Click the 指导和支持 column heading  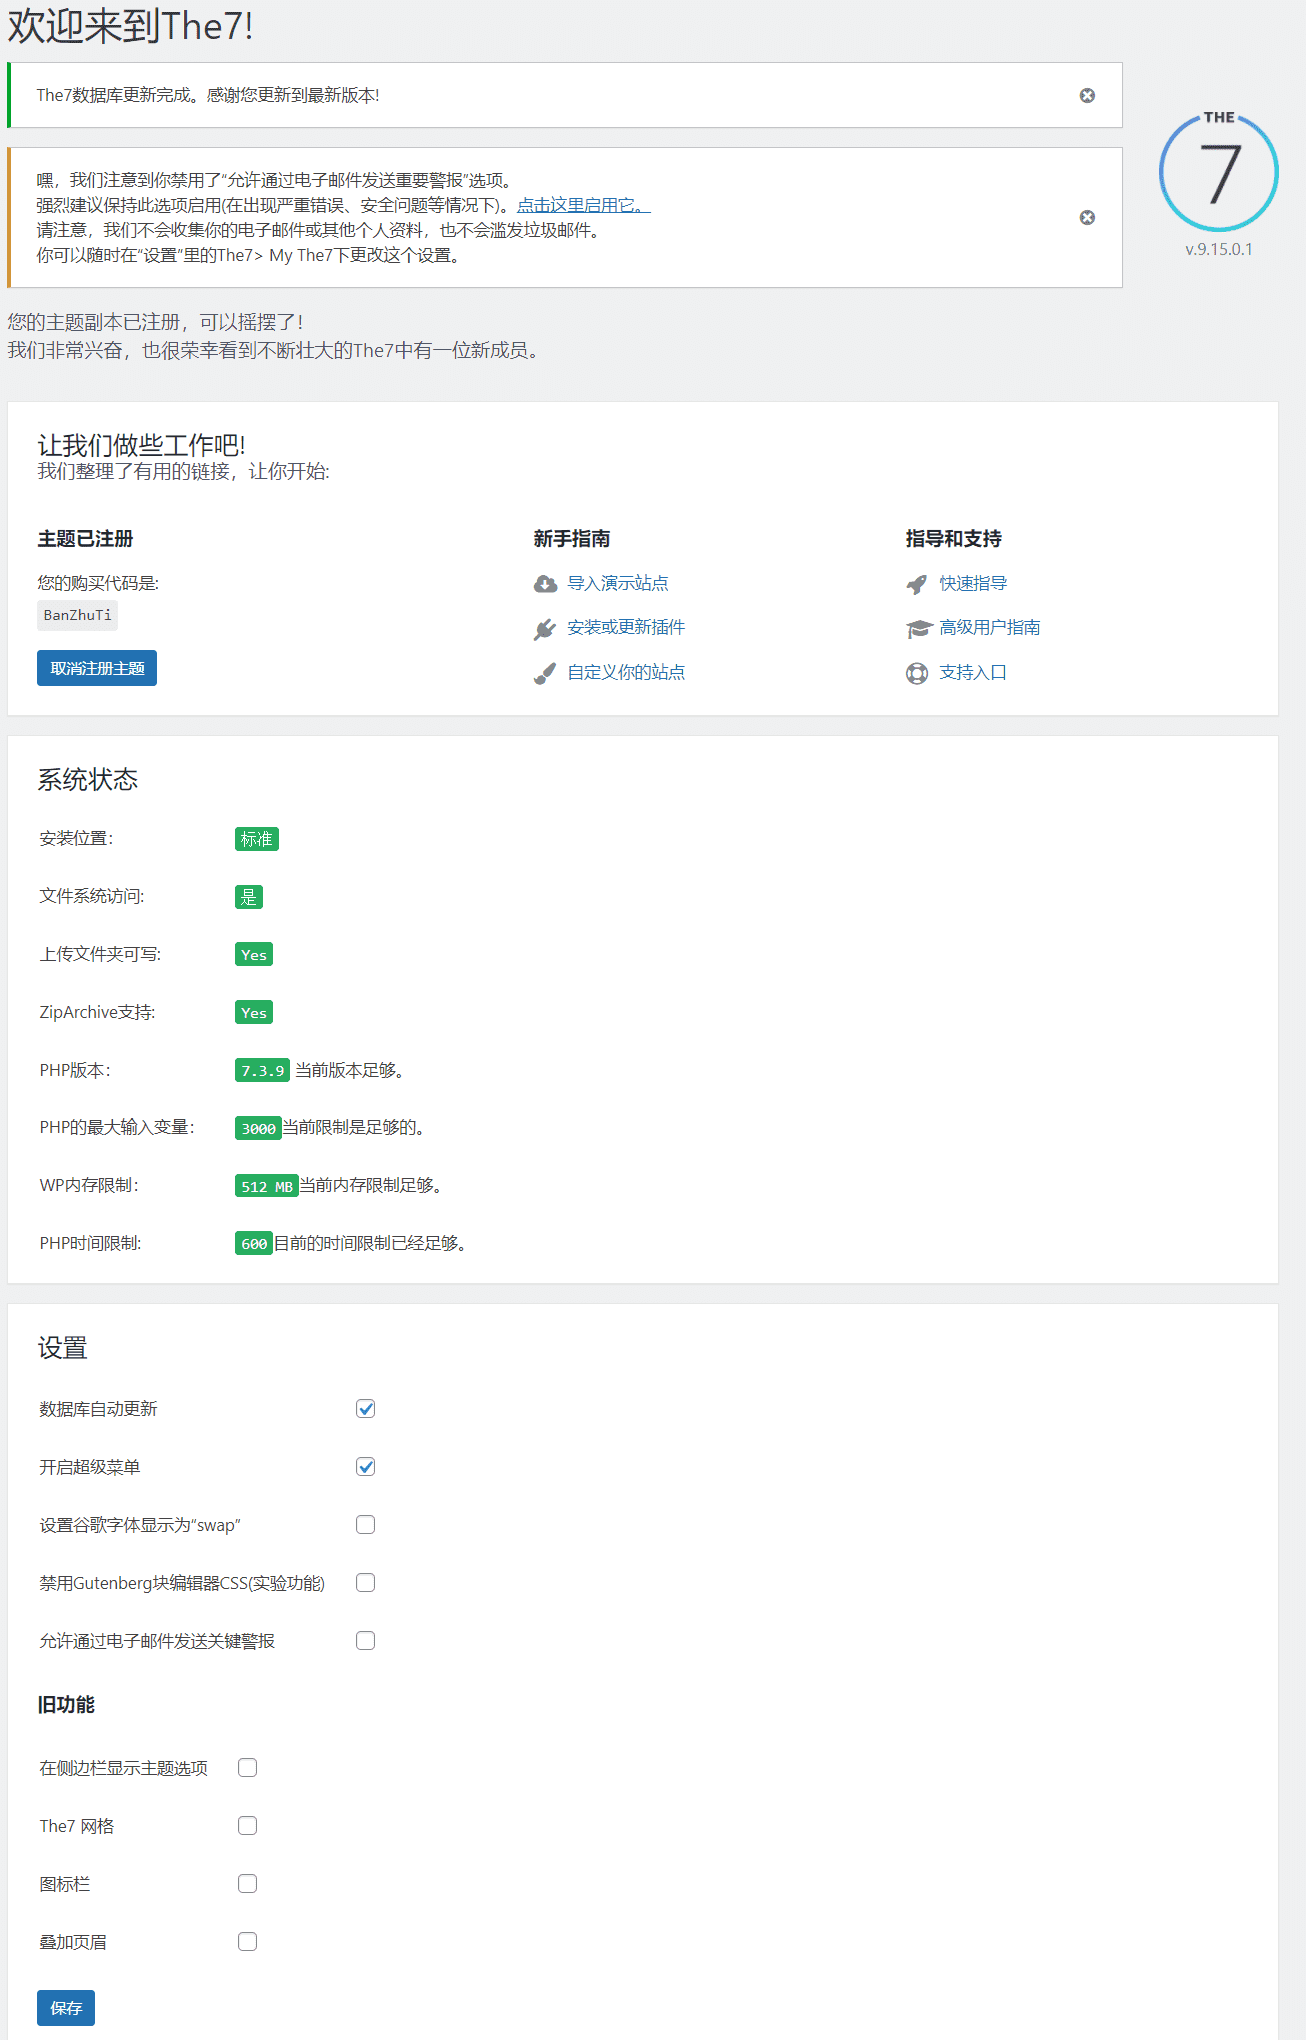[x=954, y=539]
